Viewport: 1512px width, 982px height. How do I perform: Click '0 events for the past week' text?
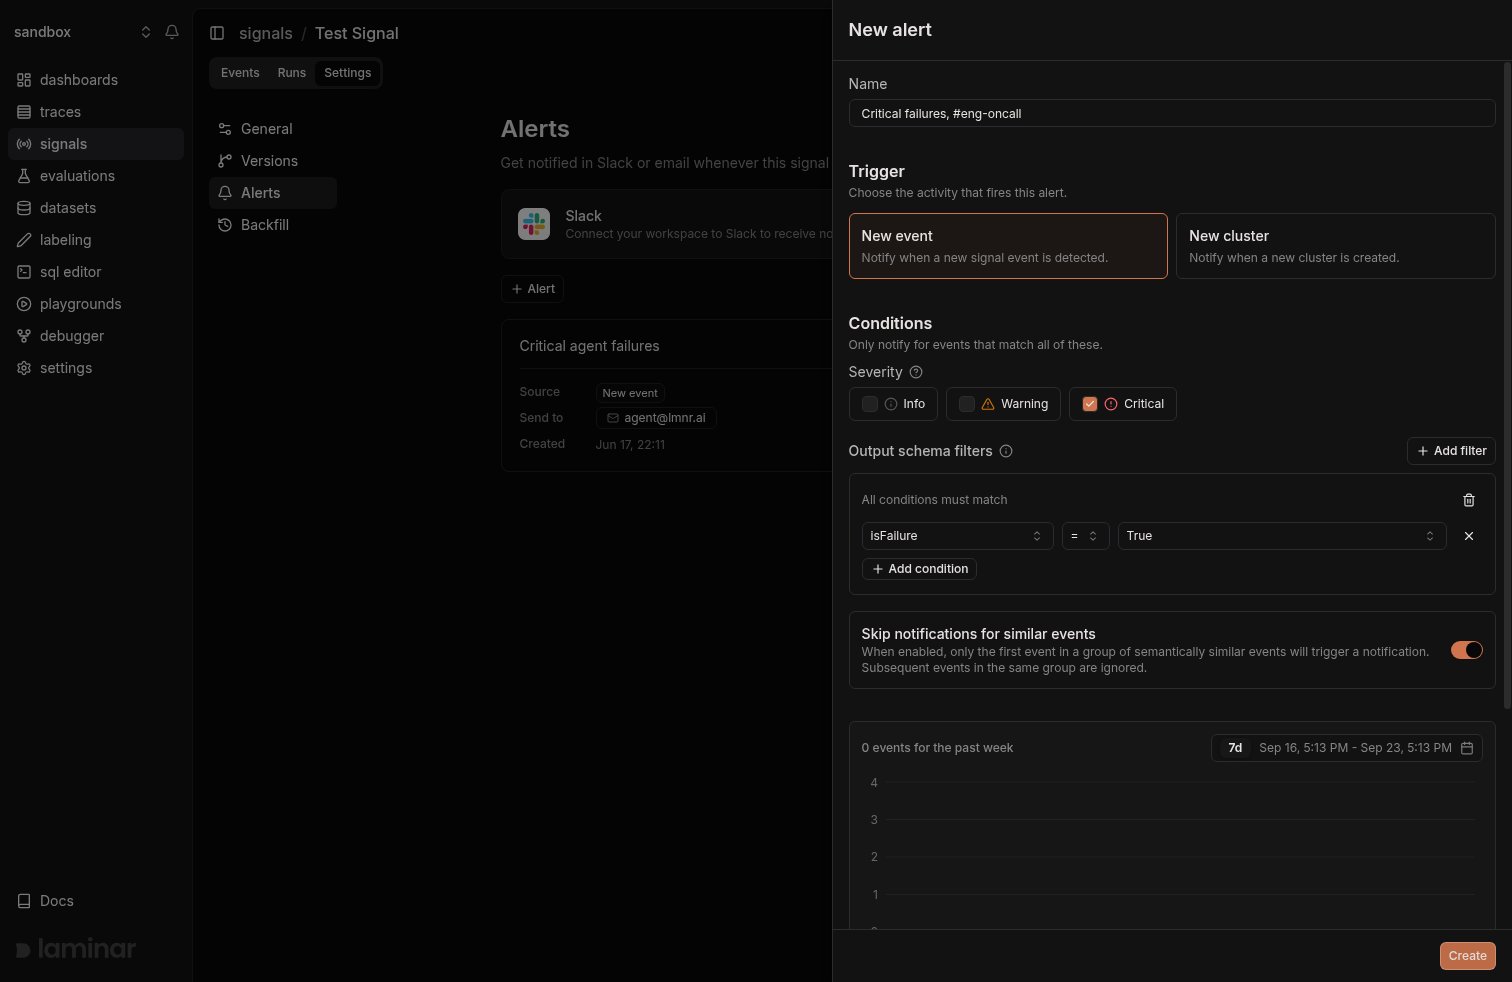pos(937,748)
